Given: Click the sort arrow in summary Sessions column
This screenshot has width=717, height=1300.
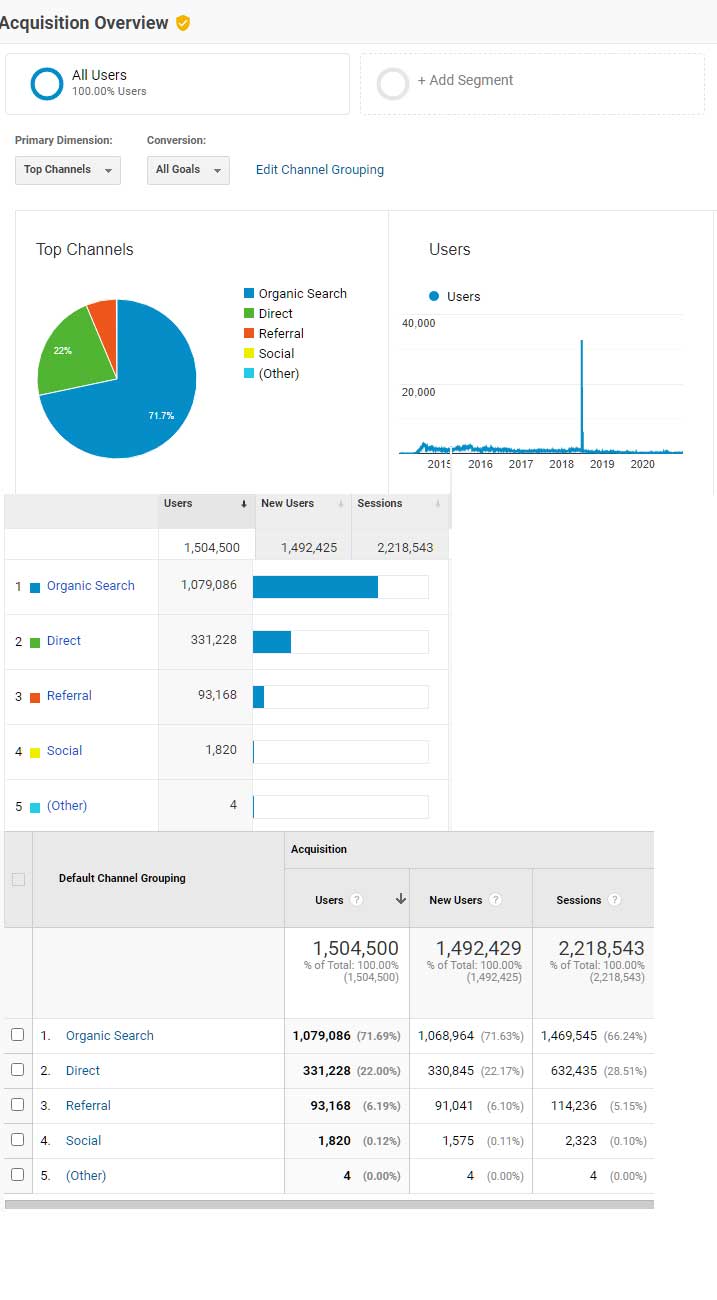Looking at the screenshot, I should (438, 504).
